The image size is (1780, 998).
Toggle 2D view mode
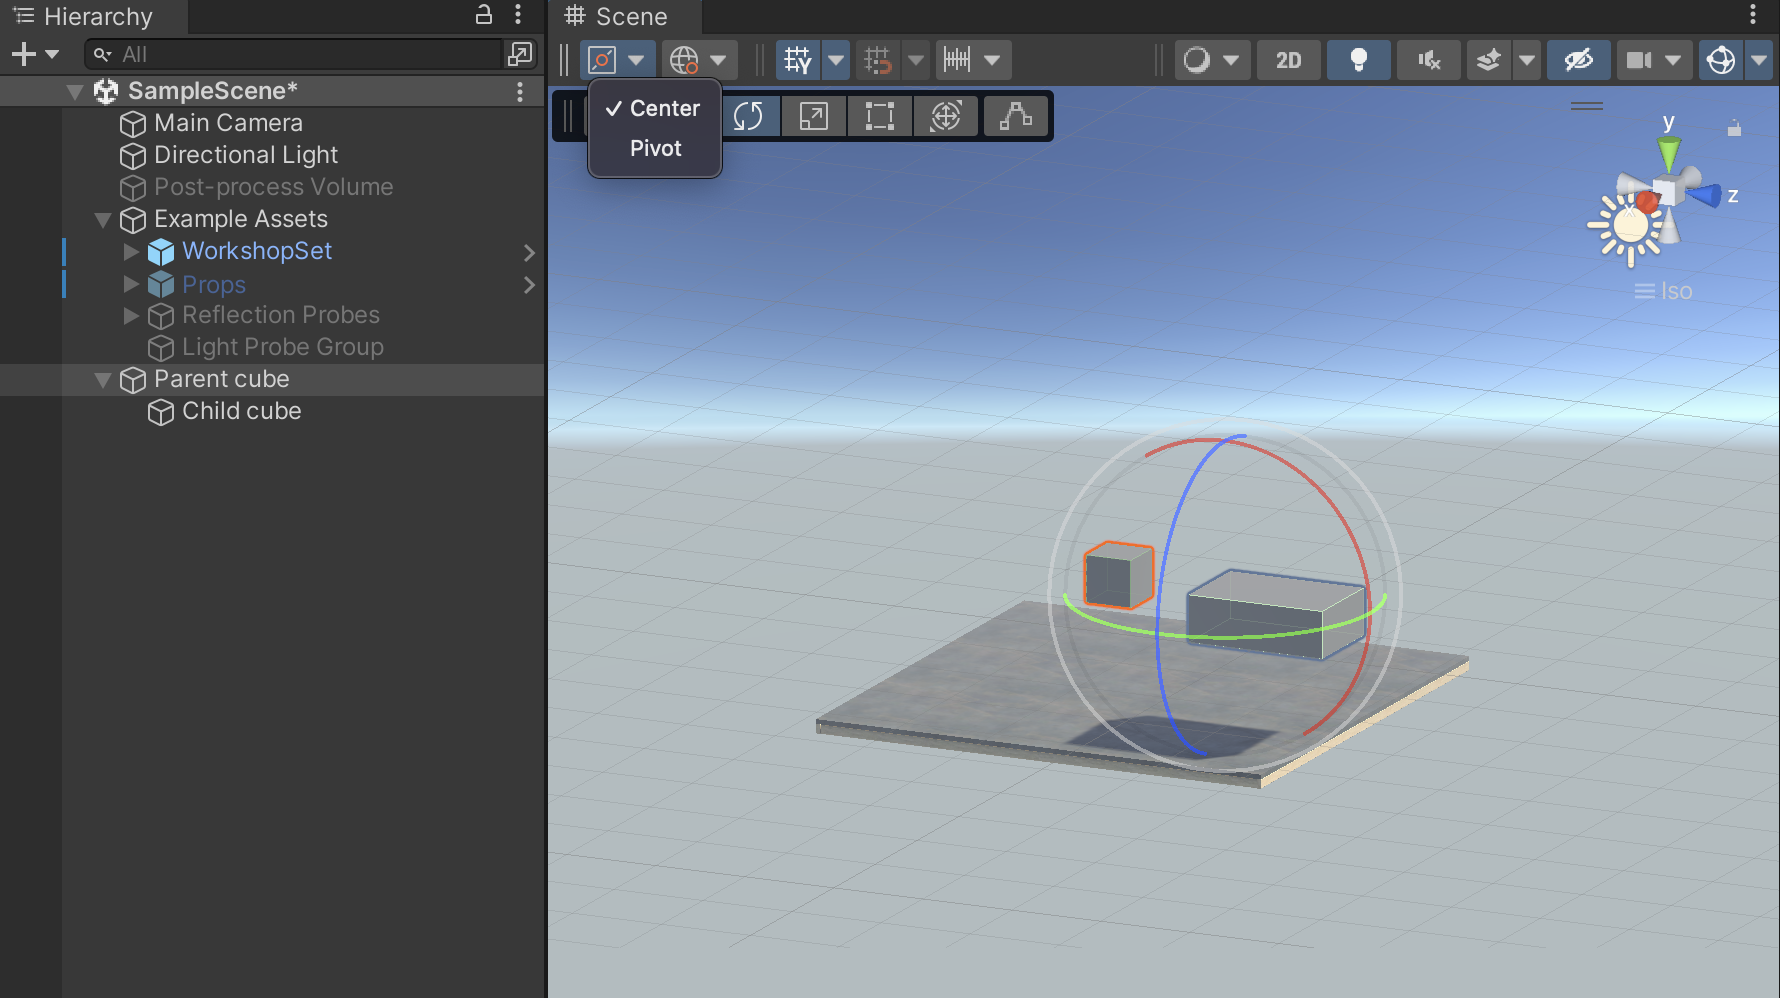(x=1289, y=60)
